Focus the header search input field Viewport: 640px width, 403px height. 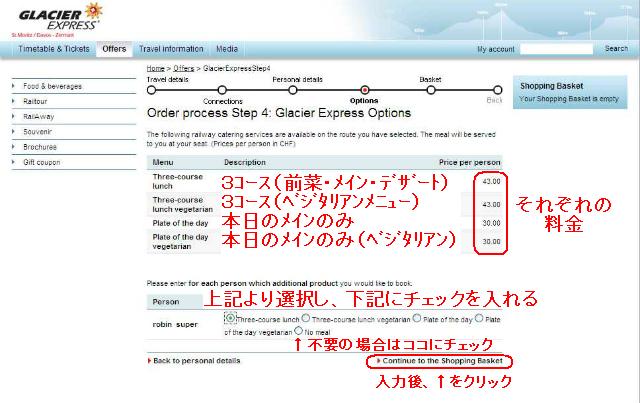pos(556,49)
